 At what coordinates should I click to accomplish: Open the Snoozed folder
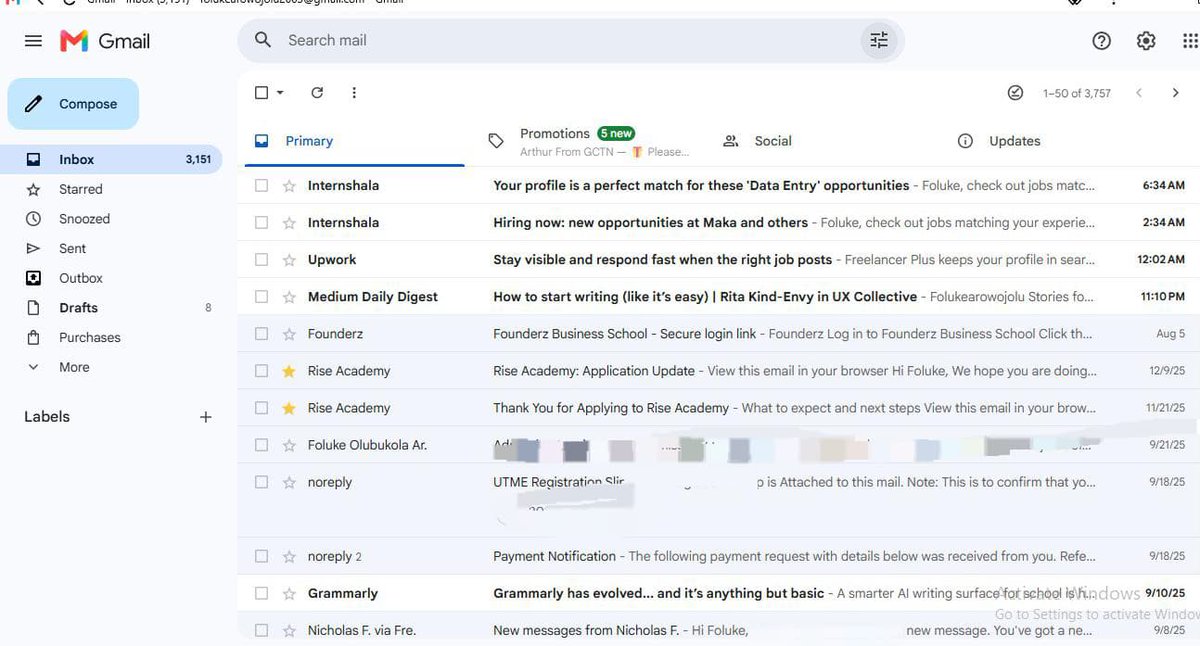(x=84, y=219)
